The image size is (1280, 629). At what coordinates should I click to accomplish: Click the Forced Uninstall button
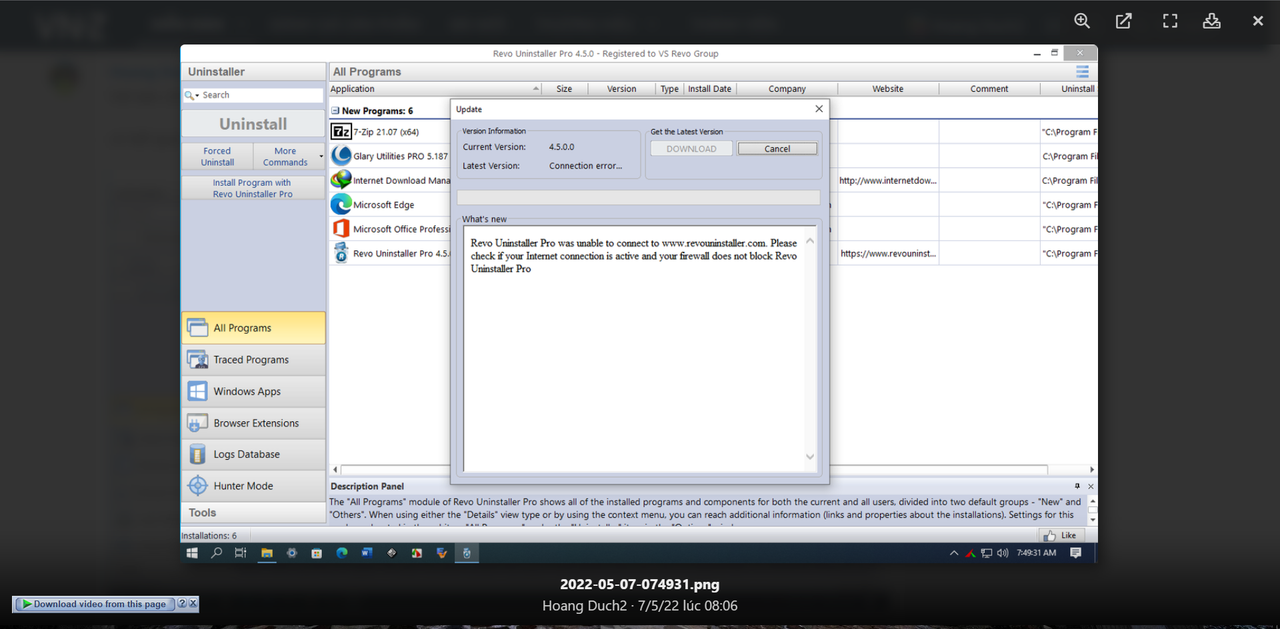[217, 157]
